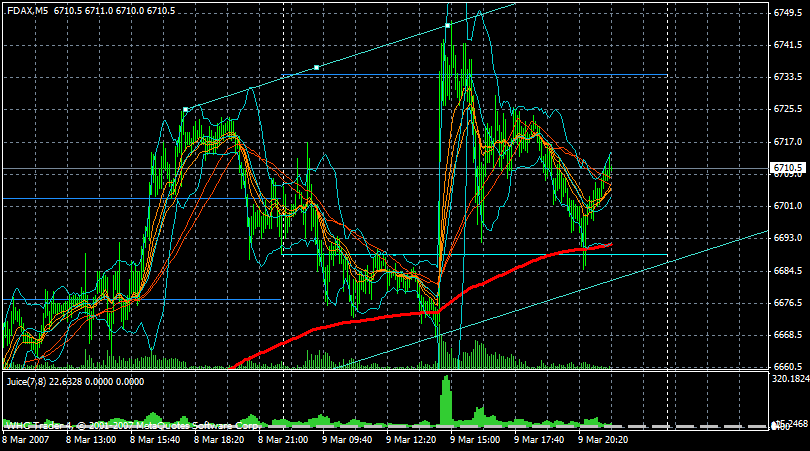810x451 pixels.
Task: Click the 9 Mar 15:00 time label
Action: point(475,440)
